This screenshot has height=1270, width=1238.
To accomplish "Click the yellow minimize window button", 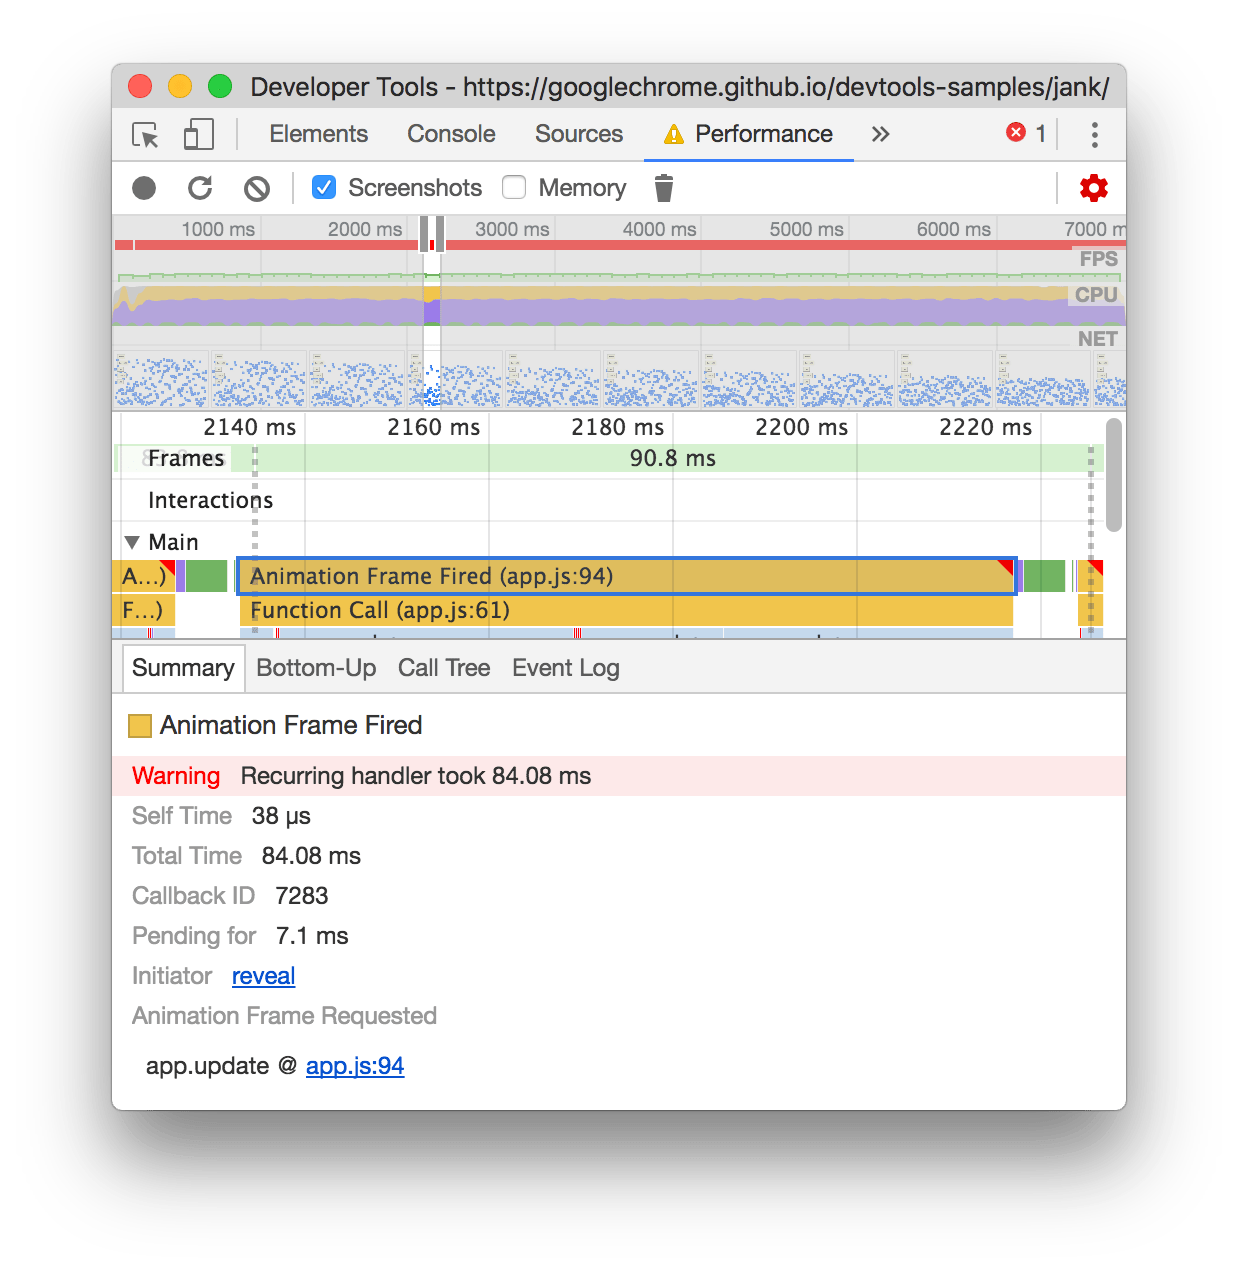I will click(180, 87).
